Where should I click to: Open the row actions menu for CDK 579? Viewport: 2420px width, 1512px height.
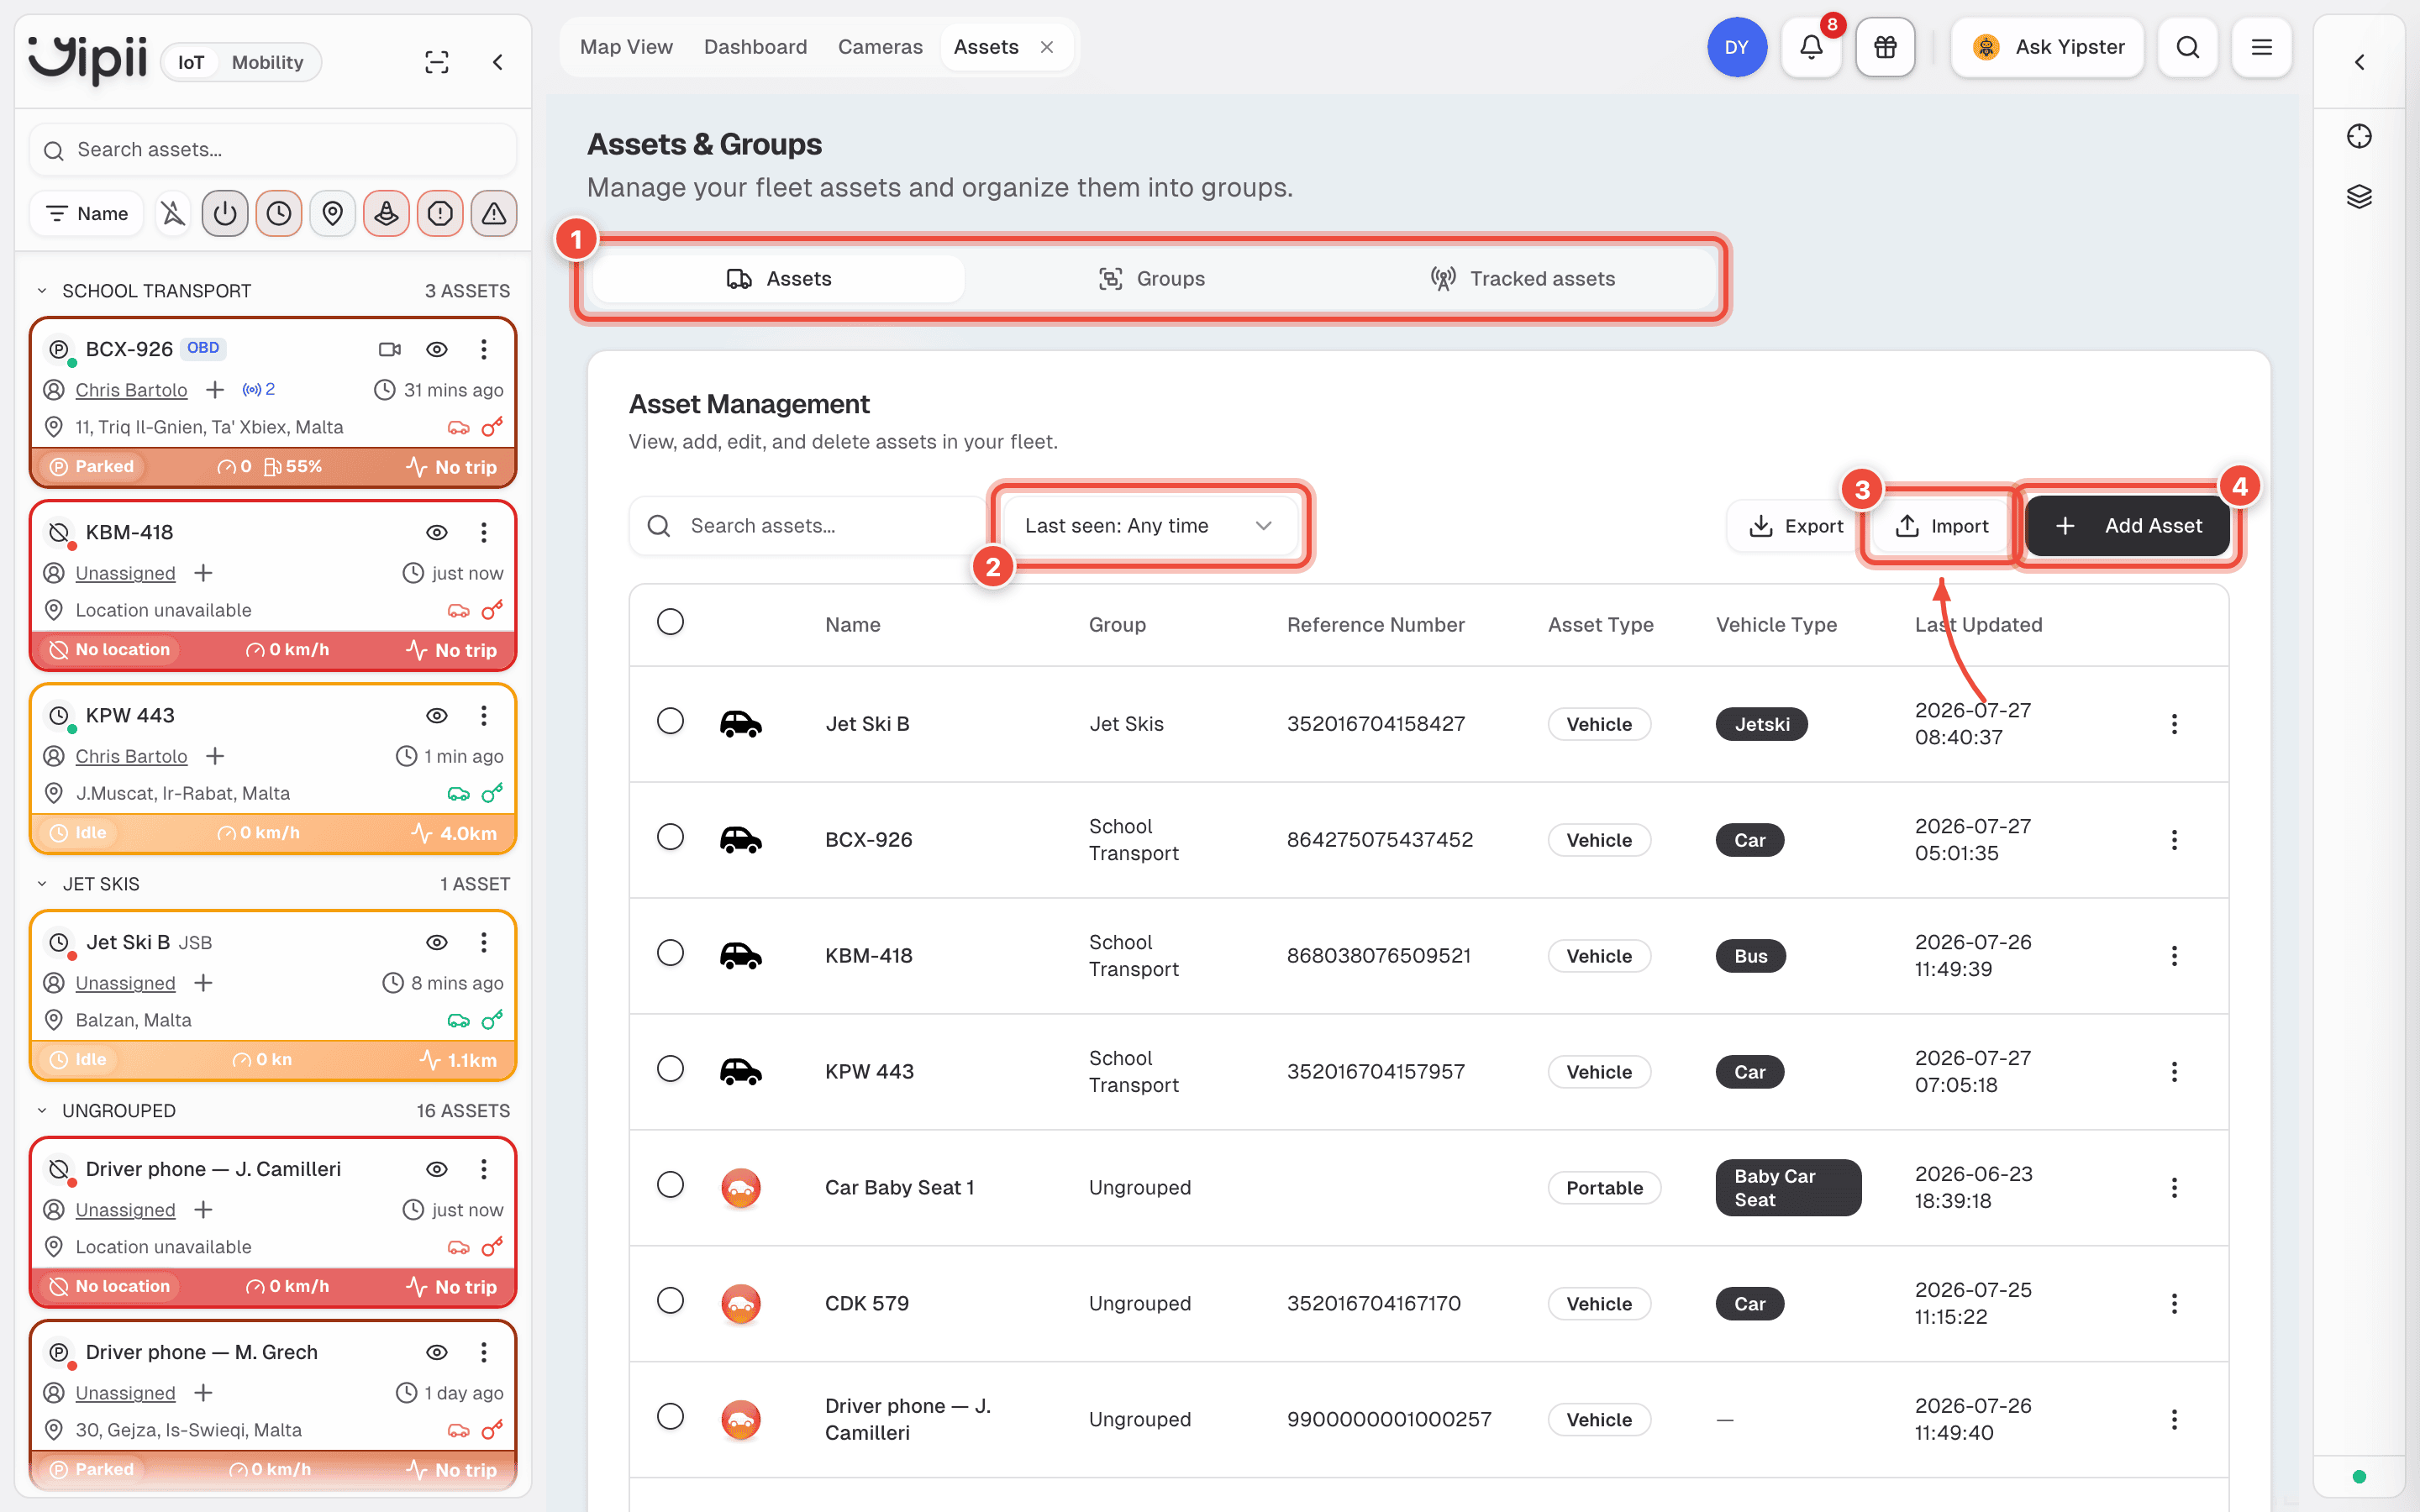(x=2174, y=1303)
